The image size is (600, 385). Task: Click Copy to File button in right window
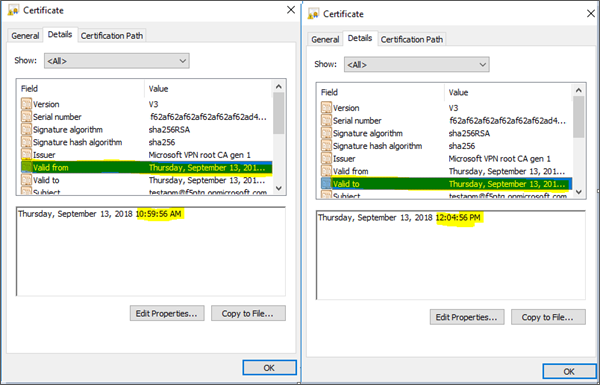pos(548,317)
